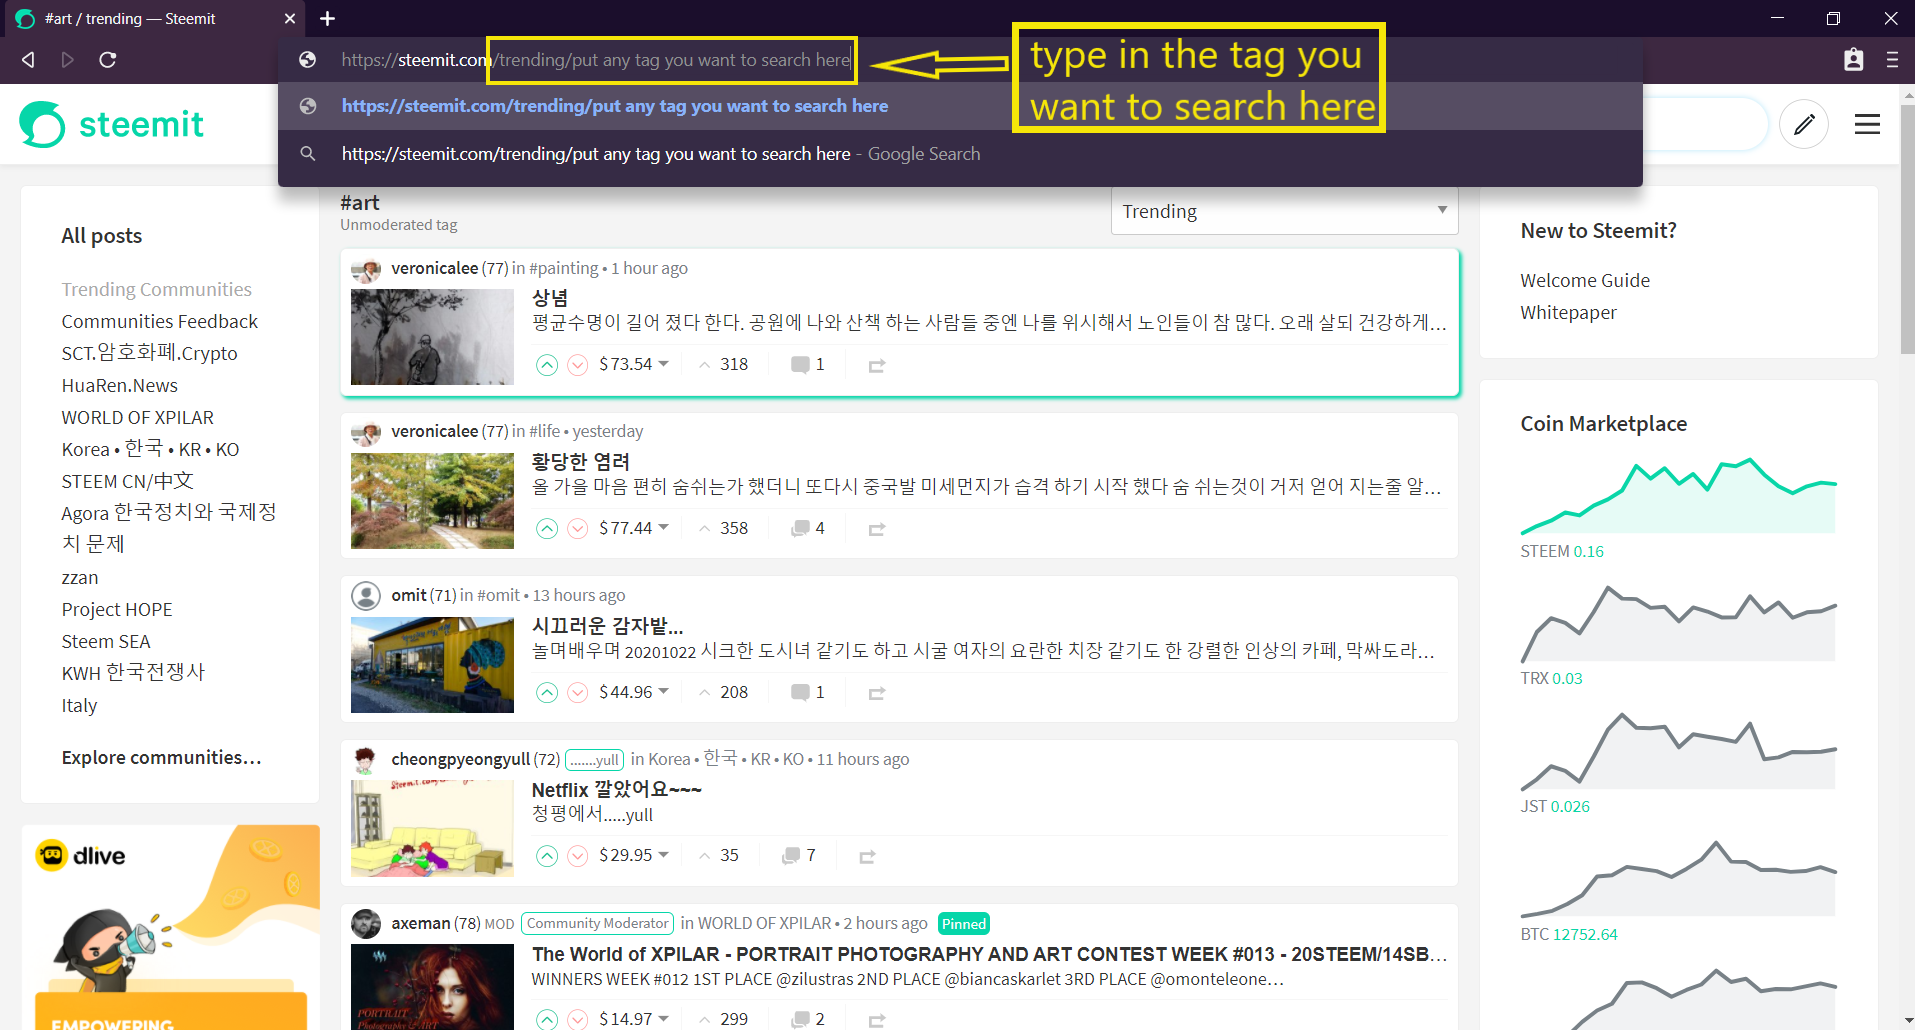1915x1030 pixels.
Task: Resteem the Netflix post
Action: (x=867, y=857)
